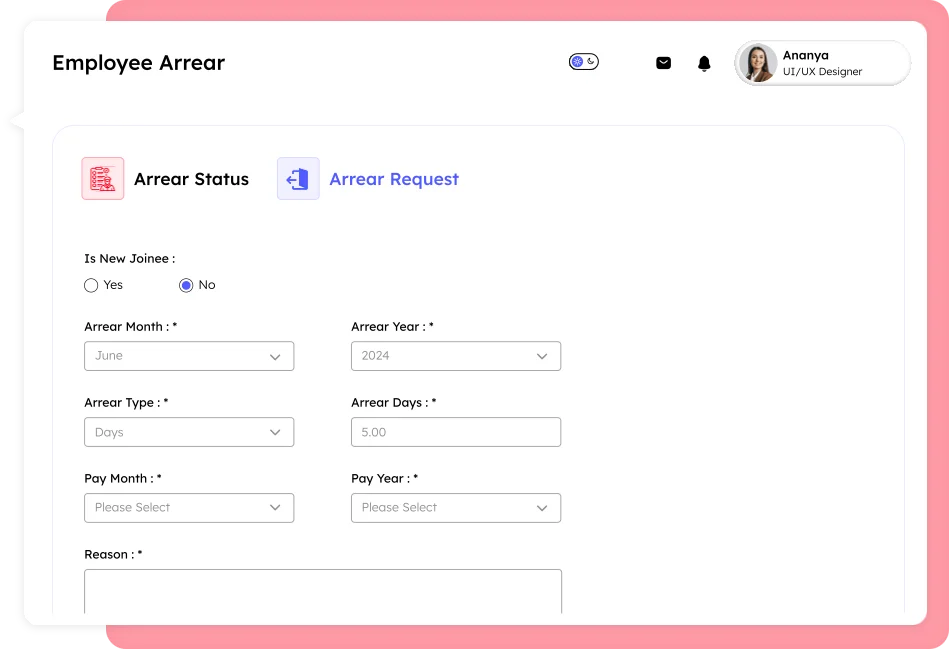Screen dimensions: 949x649
Task: Click the Ananya UI/UX Designer profile button
Action: point(821,62)
